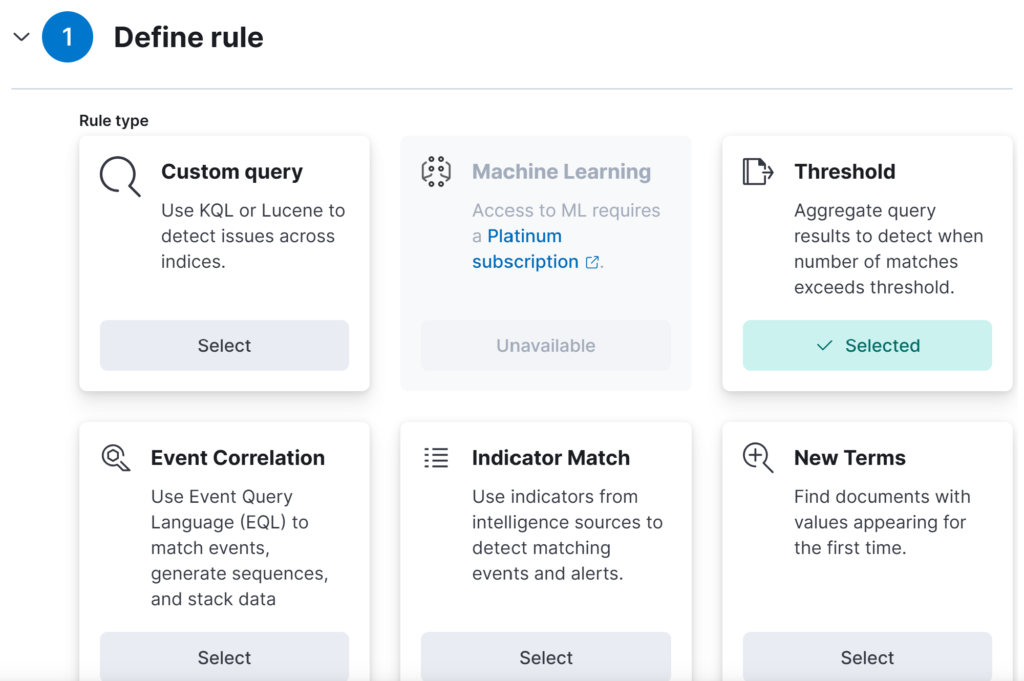
Task: Click the Event Correlation title
Action: pos(238,458)
